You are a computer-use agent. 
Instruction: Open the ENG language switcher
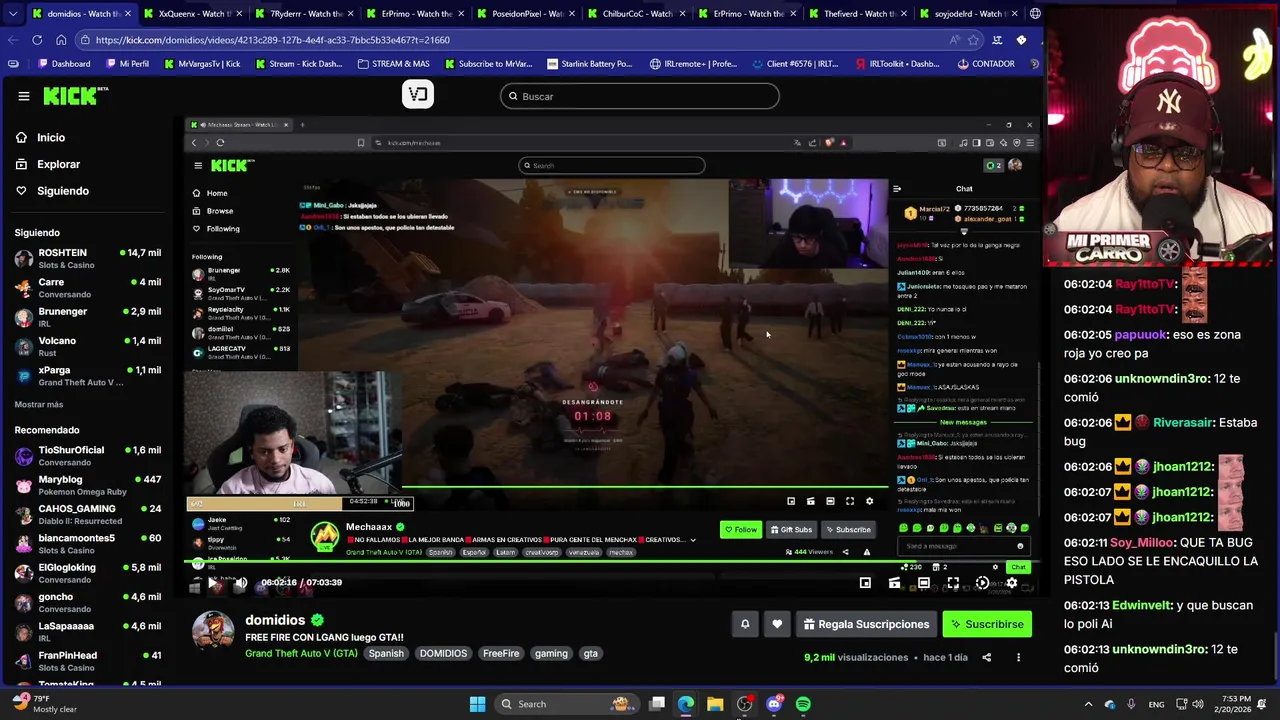(x=1156, y=704)
